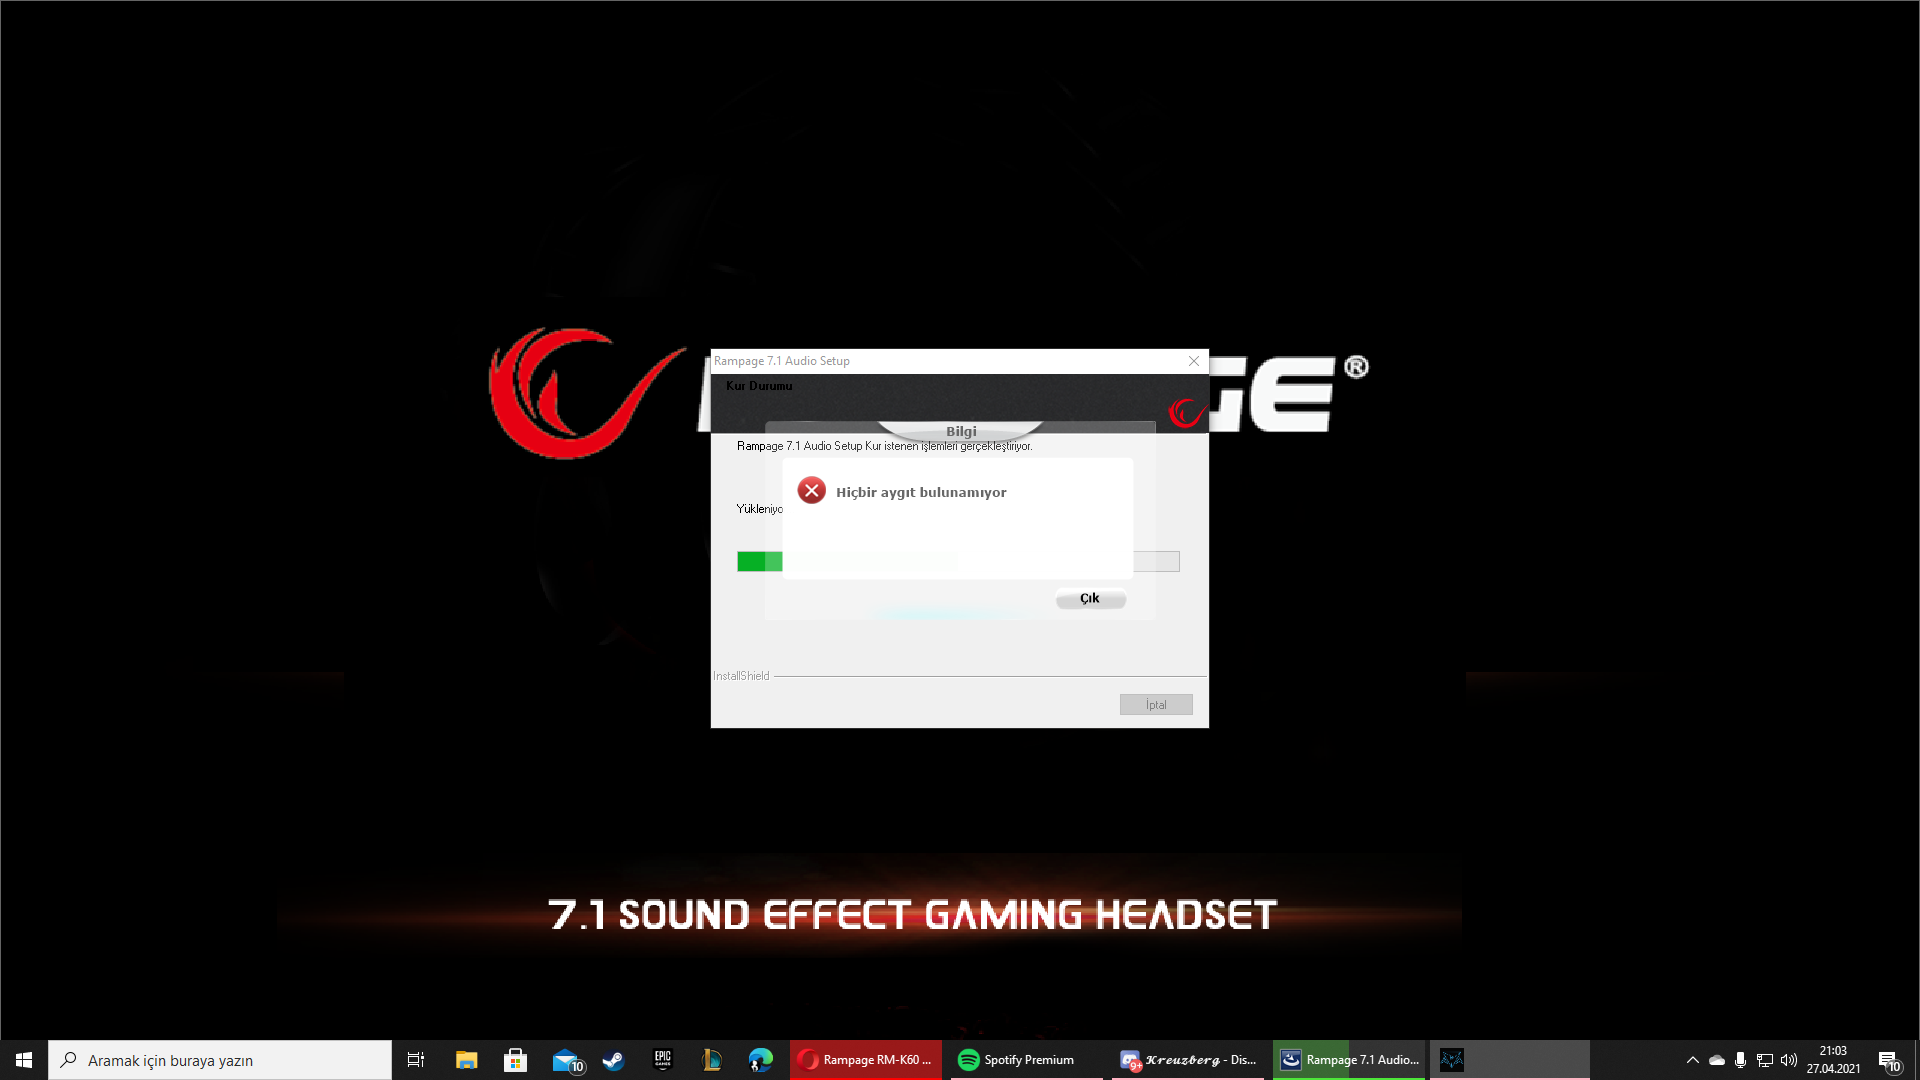Click the red error X icon
Viewport: 1920px width, 1080px height.
tap(811, 491)
